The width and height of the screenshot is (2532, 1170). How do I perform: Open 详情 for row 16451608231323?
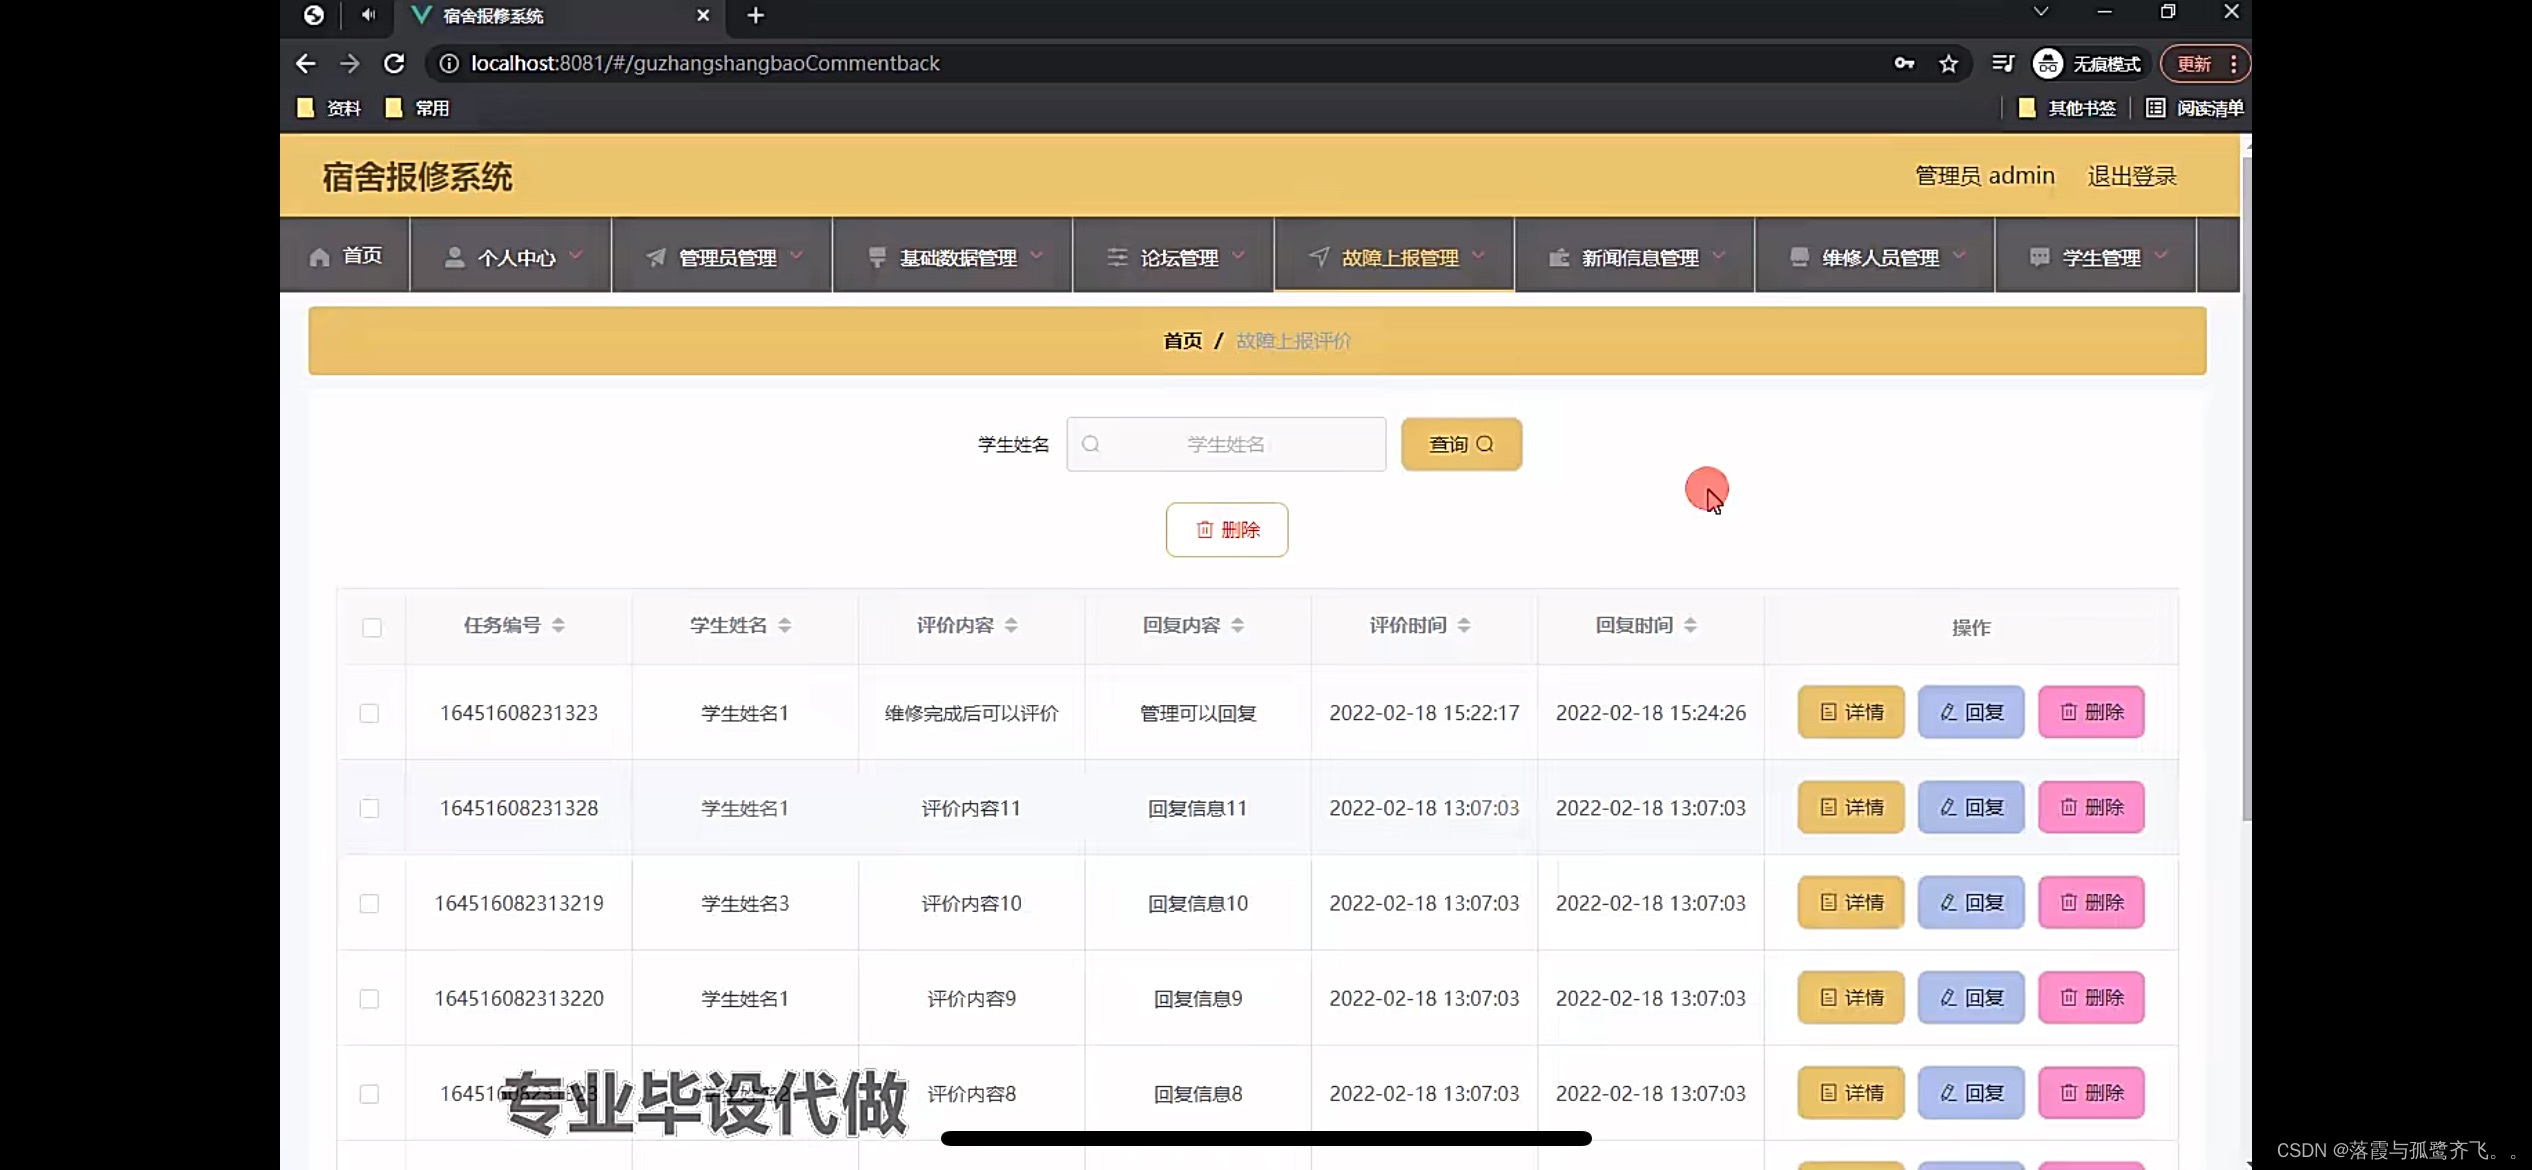point(1851,712)
